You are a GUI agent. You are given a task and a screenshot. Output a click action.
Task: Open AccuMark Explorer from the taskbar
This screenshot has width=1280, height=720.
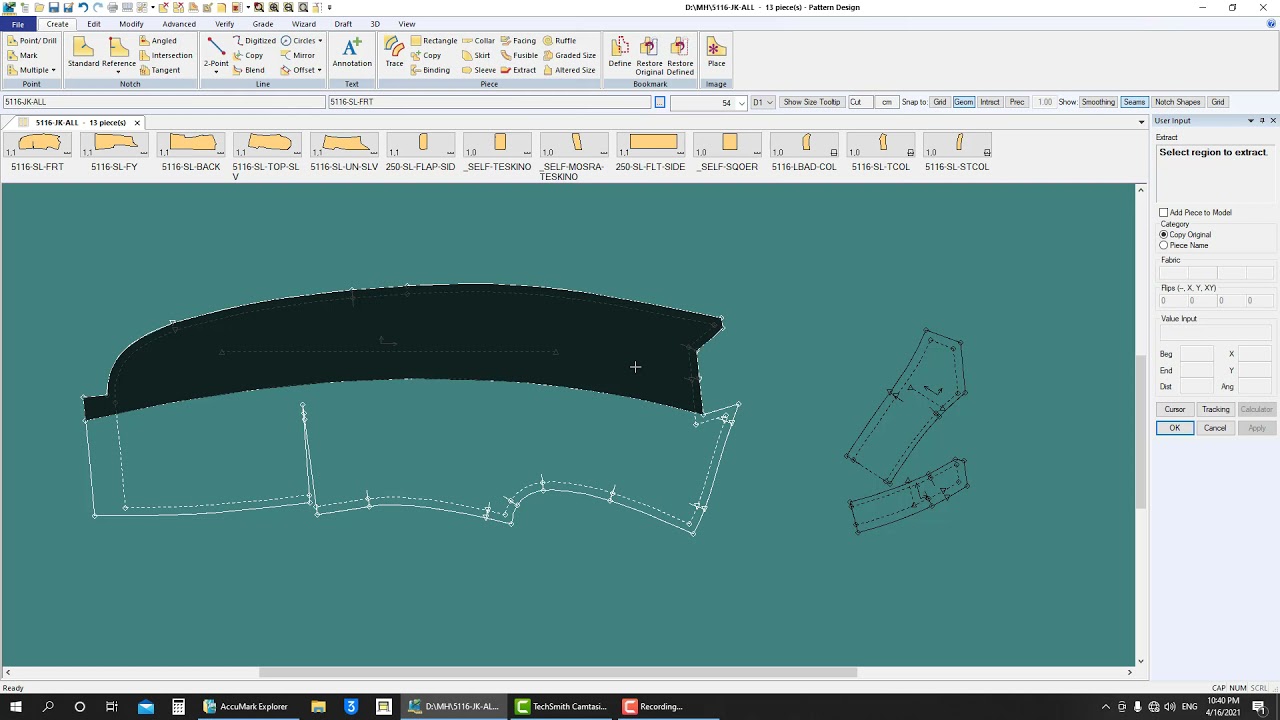point(246,706)
